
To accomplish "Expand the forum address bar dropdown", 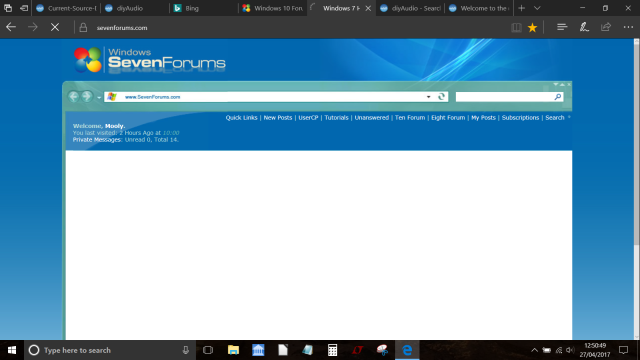I will [x=428, y=97].
